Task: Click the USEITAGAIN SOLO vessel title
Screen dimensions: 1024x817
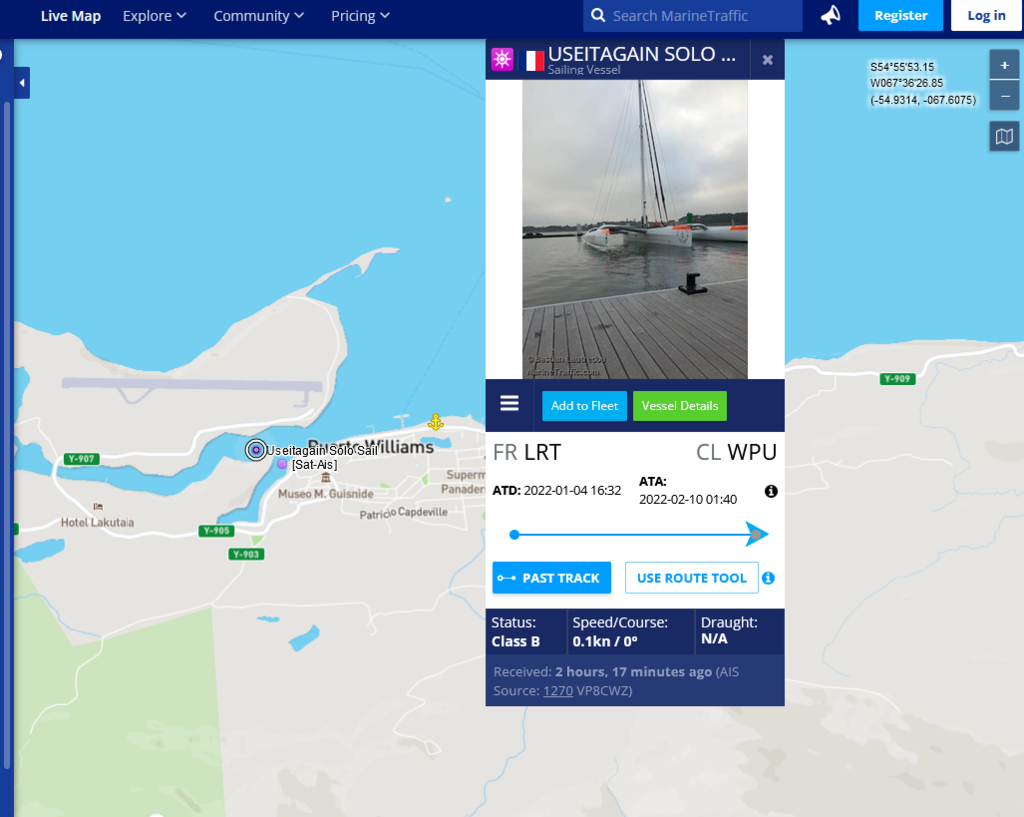Action: pos(642,54)
